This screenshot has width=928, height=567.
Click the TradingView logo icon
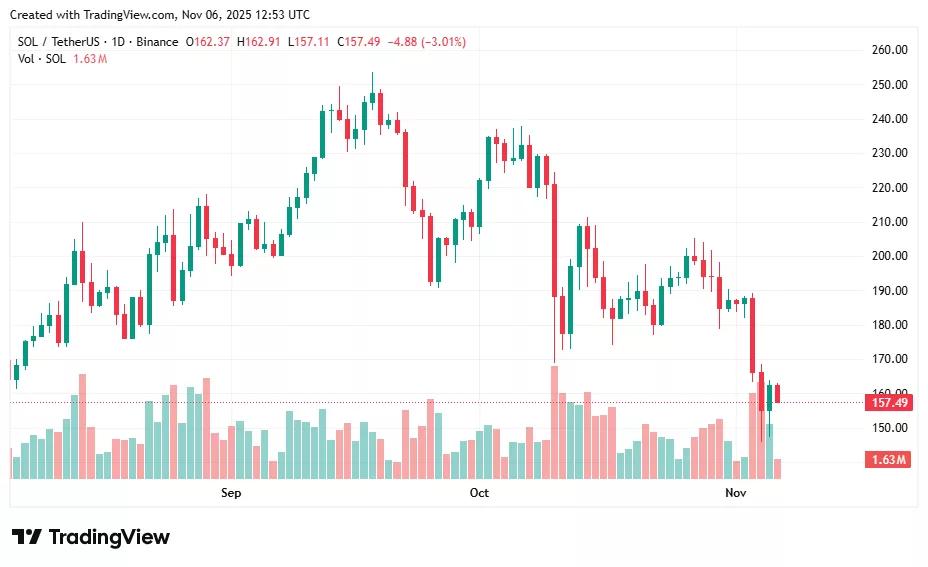pos(27,537)
